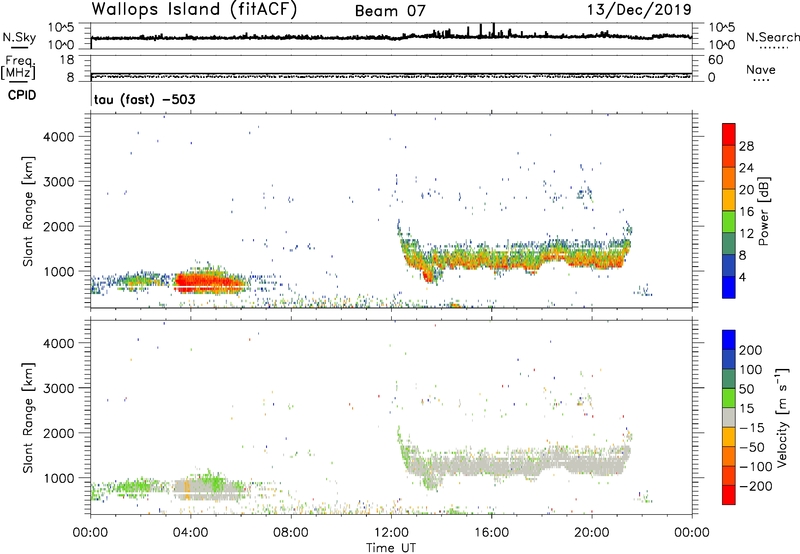Image resolution: width=800 pixels, height=554 pixels.
Task: Click '2000' on the velocity panel range axis
Action: (59, 433)
